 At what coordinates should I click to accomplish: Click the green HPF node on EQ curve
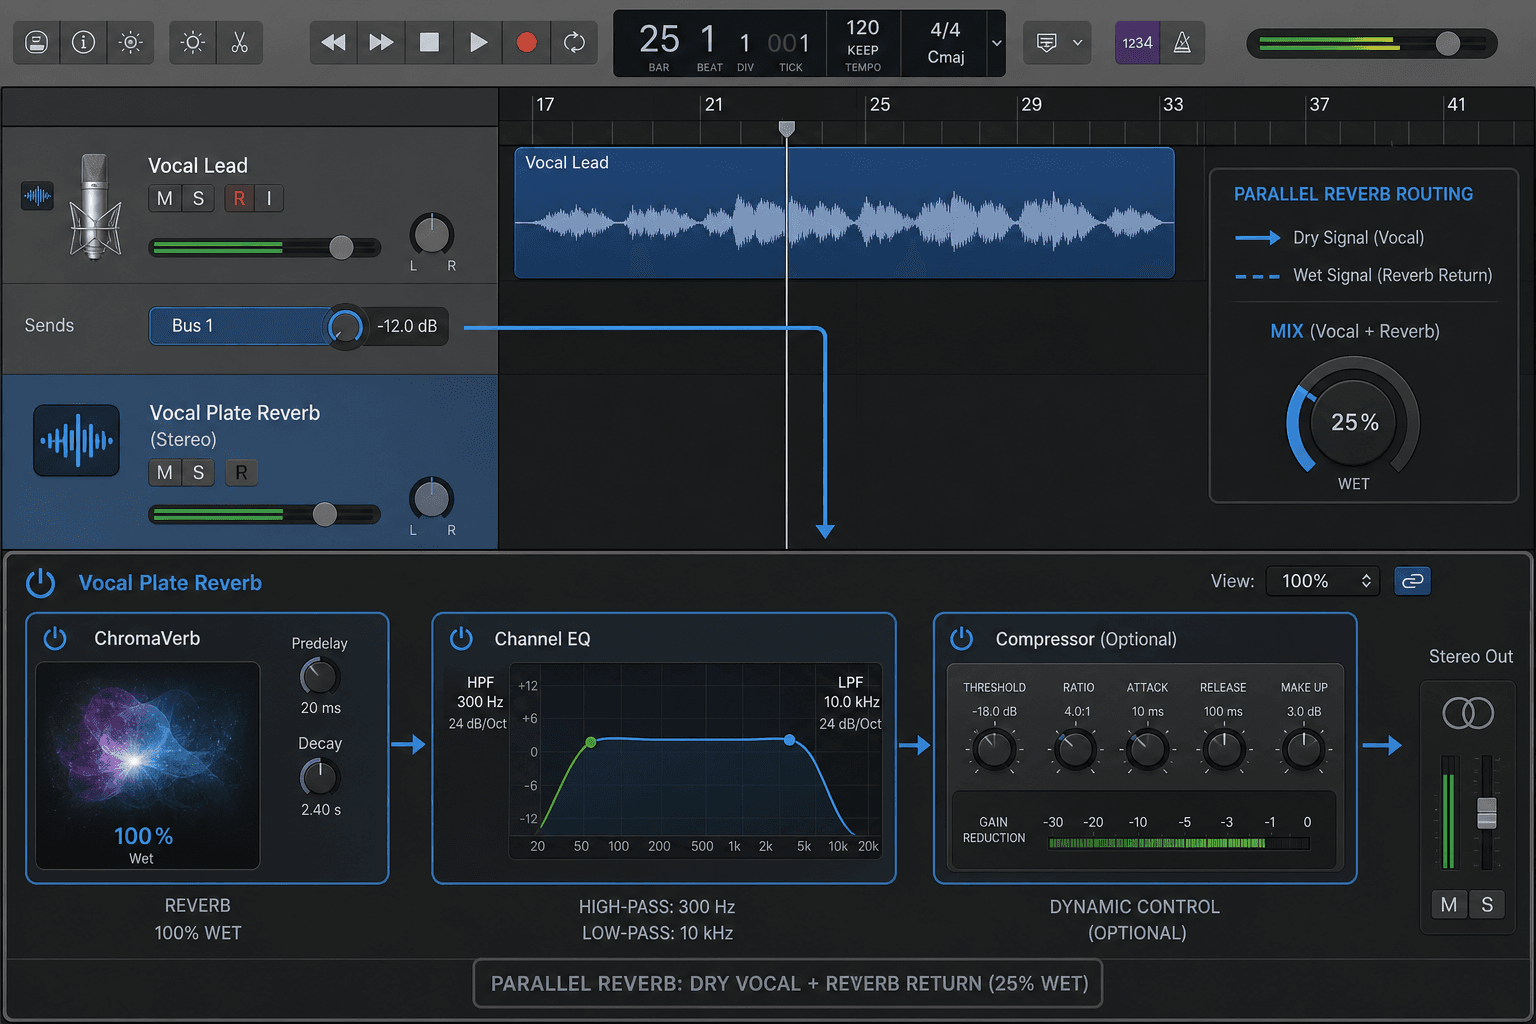click(591, 742)
